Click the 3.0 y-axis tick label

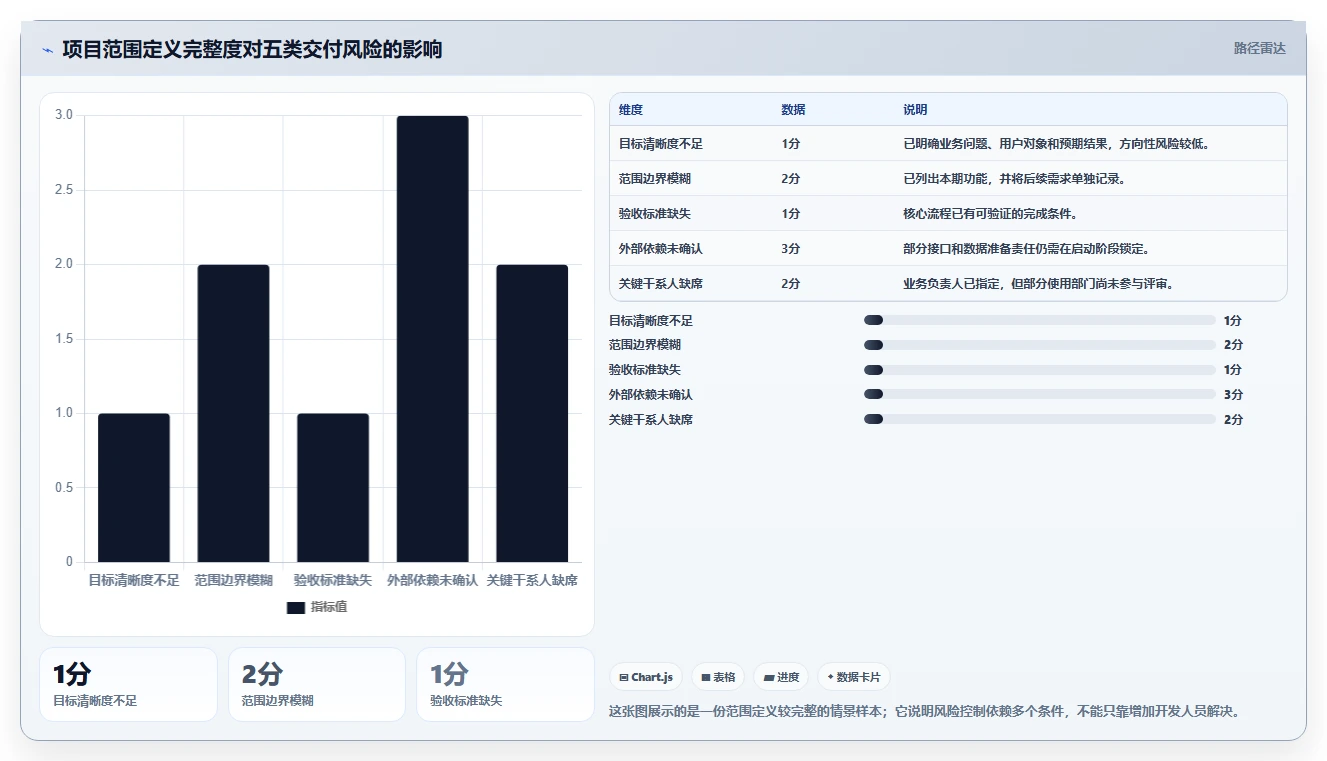click(64, 115)
